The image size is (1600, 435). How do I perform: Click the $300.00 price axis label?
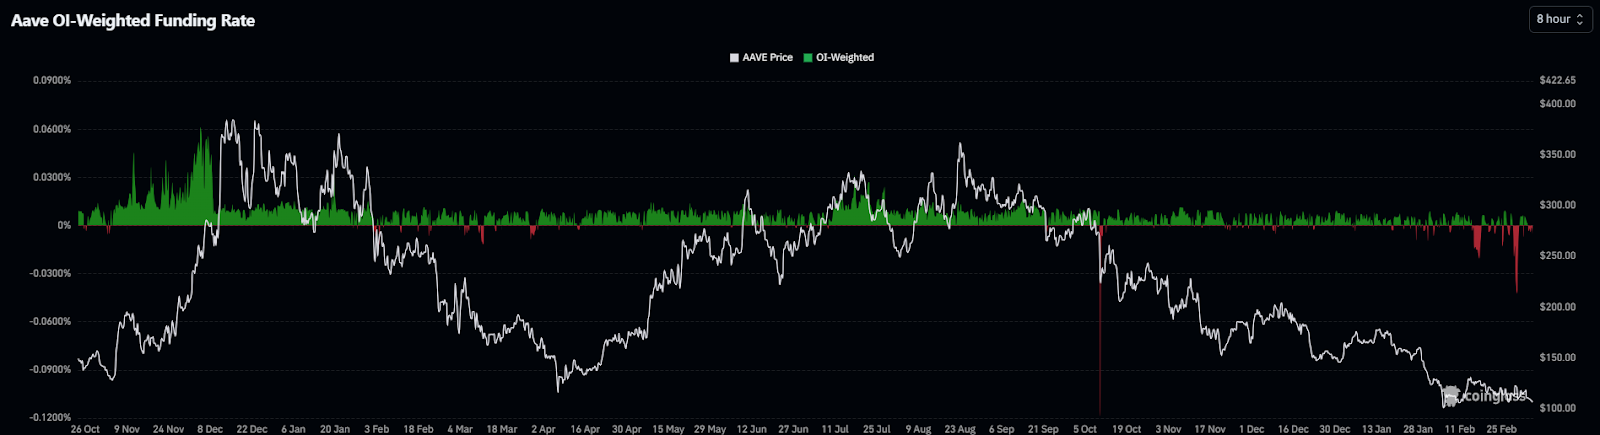pos(1558,205)
